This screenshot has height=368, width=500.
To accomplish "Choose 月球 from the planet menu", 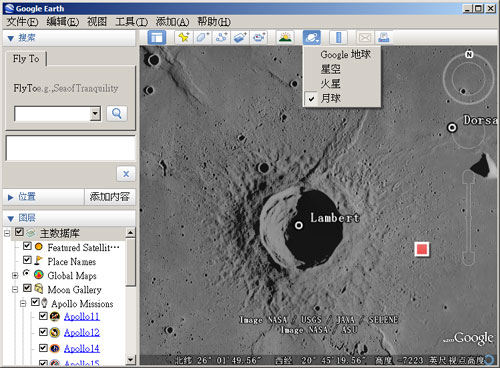I will (342, 98).
